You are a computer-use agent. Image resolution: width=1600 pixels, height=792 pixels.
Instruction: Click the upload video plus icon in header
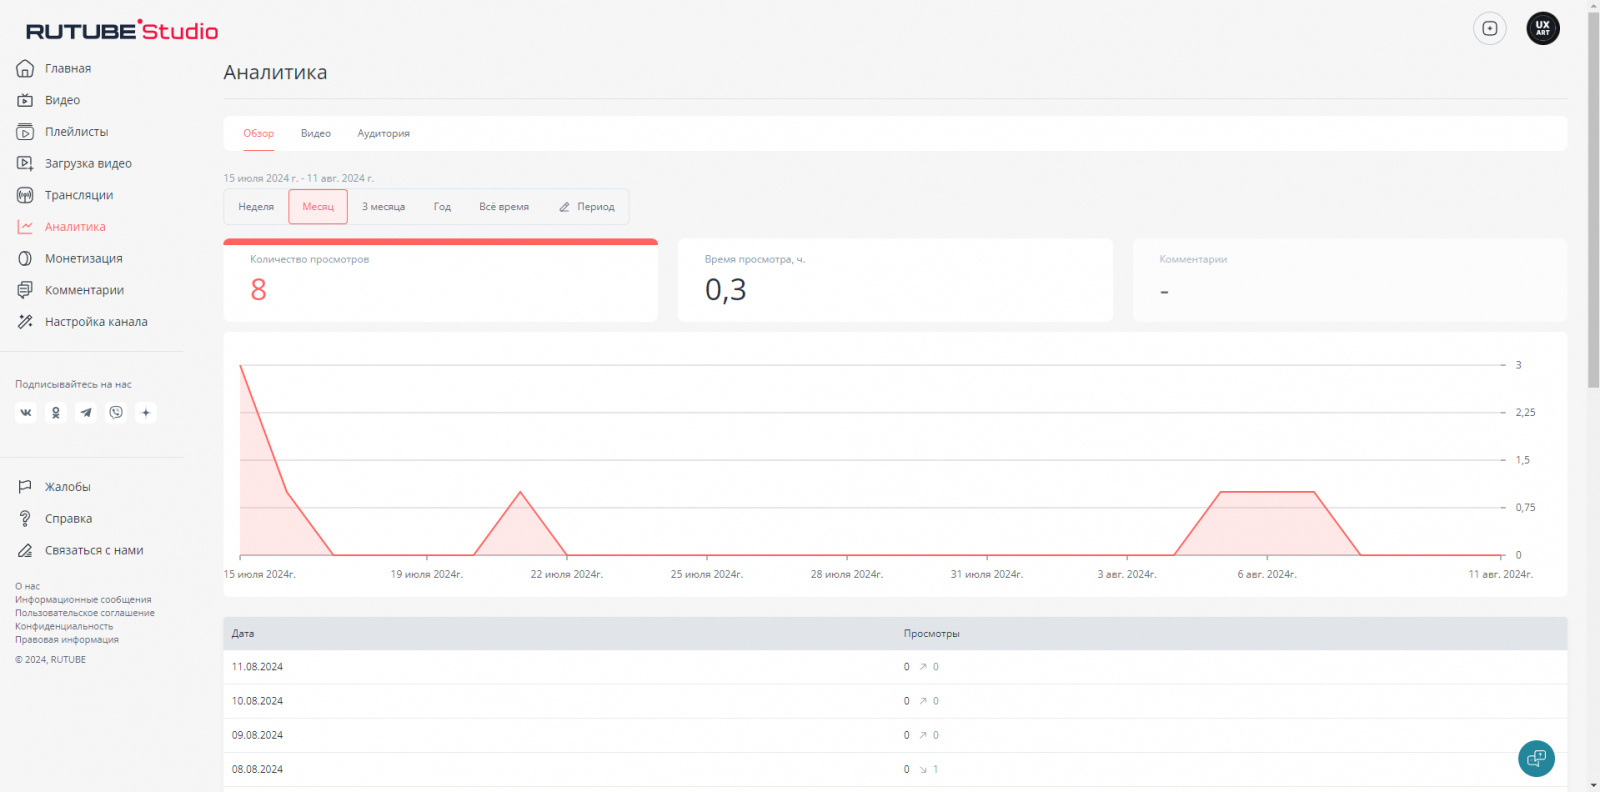[1489, 28]
